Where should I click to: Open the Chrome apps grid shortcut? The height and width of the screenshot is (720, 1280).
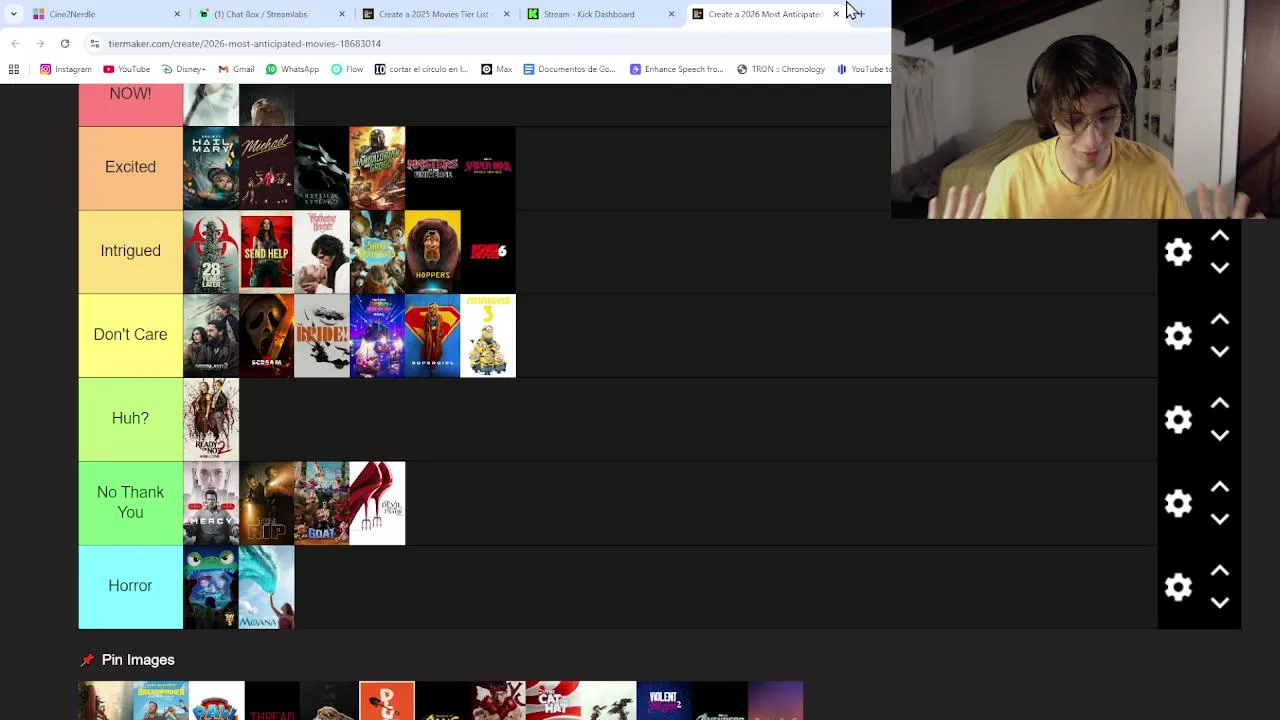(x=14, y=69)
